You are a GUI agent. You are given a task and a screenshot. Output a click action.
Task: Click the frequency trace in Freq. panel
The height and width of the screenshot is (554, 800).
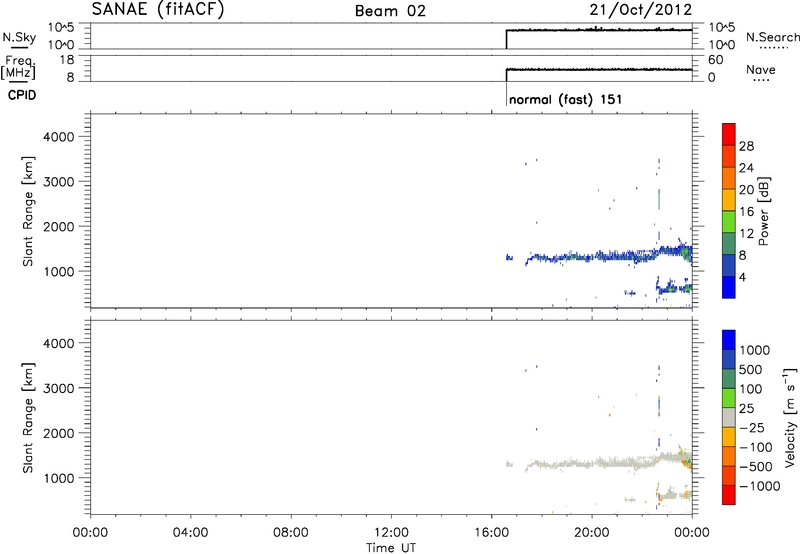point(599,69)
